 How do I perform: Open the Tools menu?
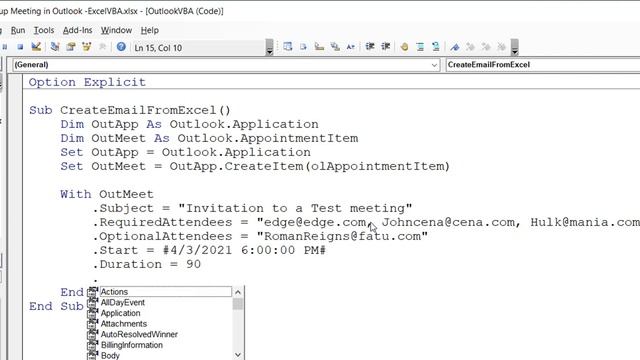(x=44, y=30)
